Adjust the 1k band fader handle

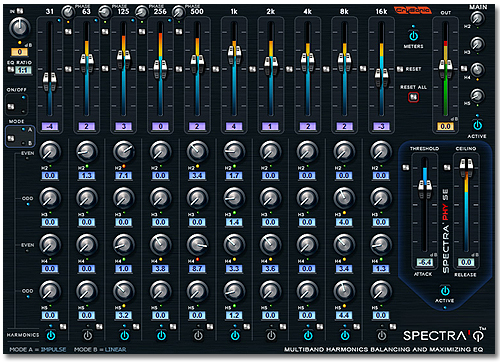click(234, 55)
